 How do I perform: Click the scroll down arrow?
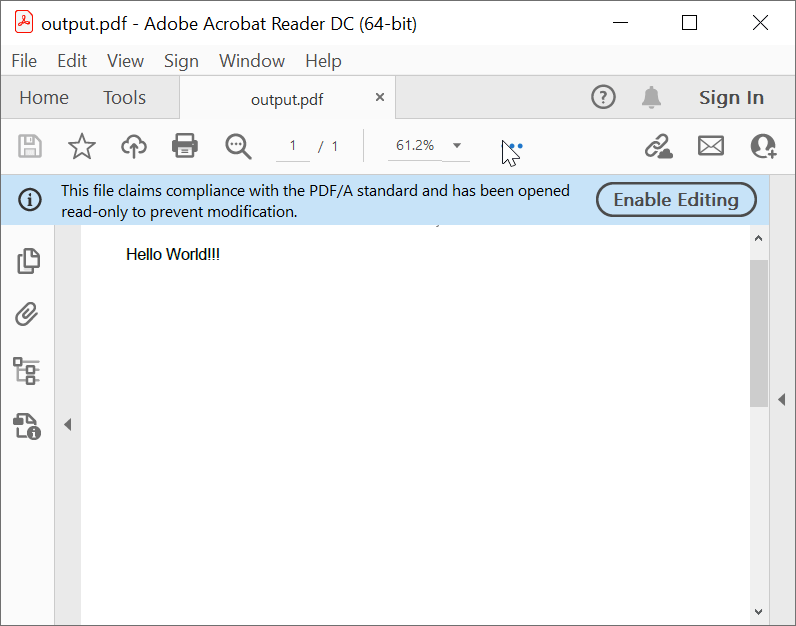point(758,612)
